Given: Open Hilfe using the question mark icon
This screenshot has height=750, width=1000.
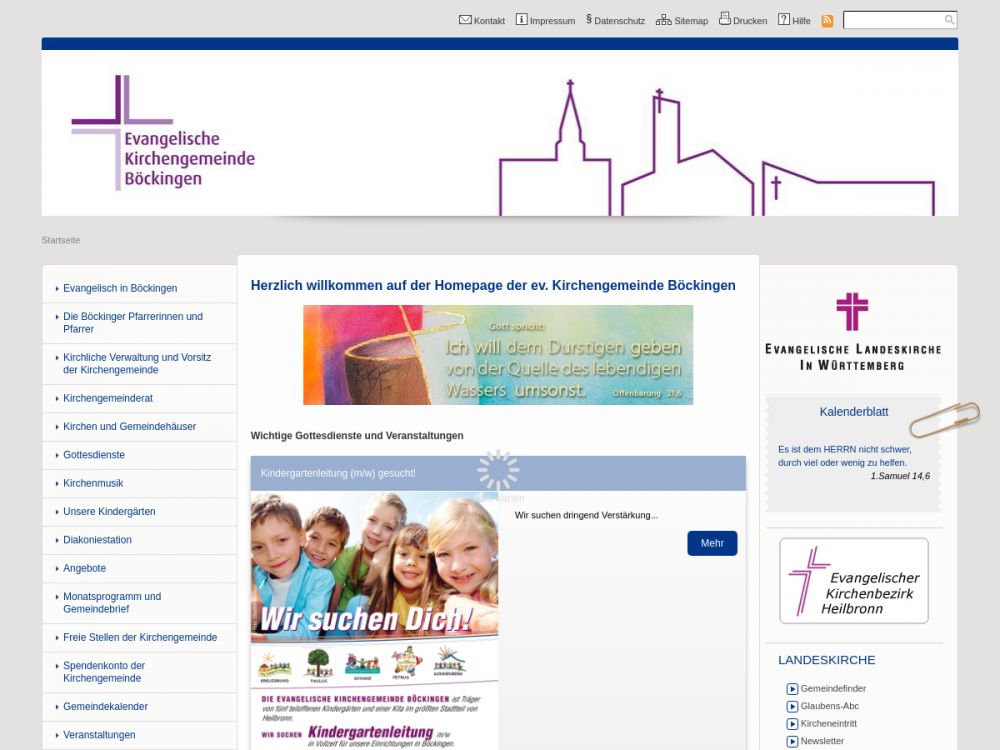Looking at the screenshot, I should (784, 20).
